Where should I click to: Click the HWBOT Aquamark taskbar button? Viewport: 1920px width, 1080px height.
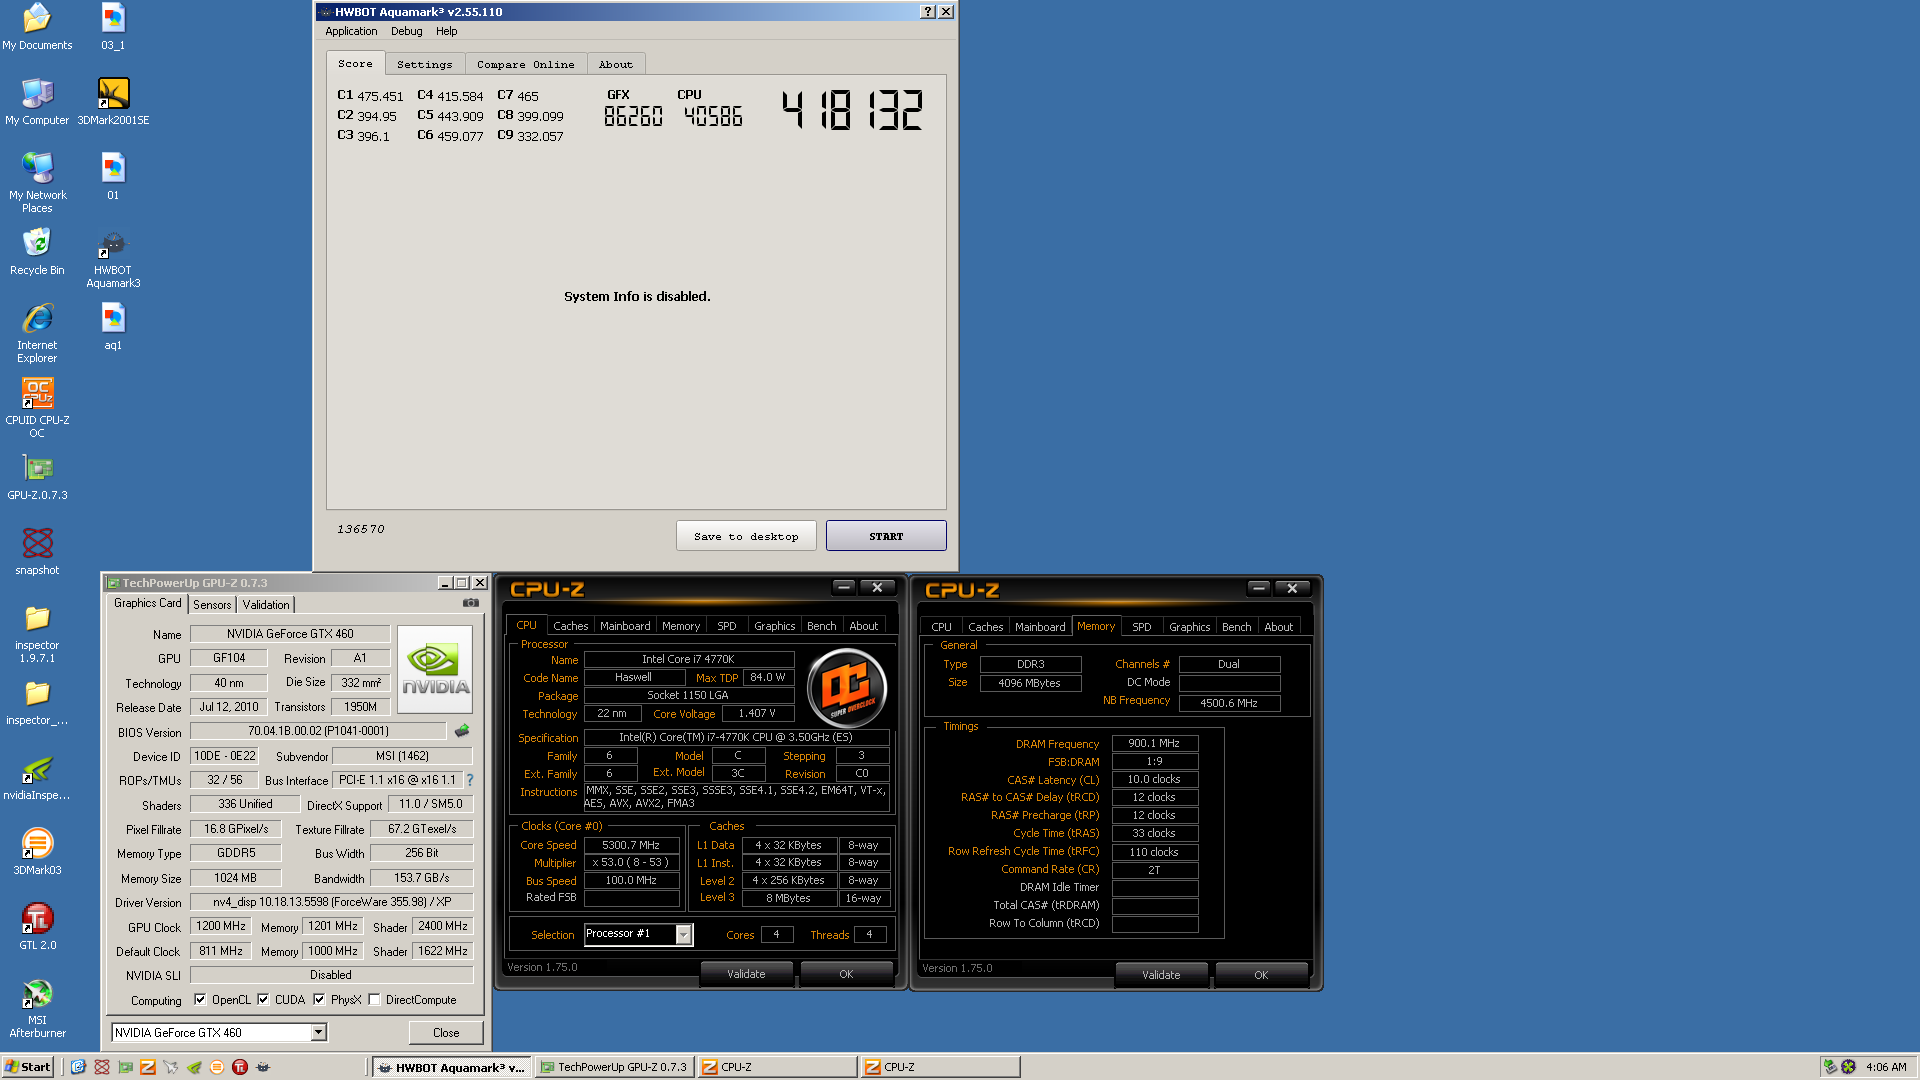coord(451,1067)
